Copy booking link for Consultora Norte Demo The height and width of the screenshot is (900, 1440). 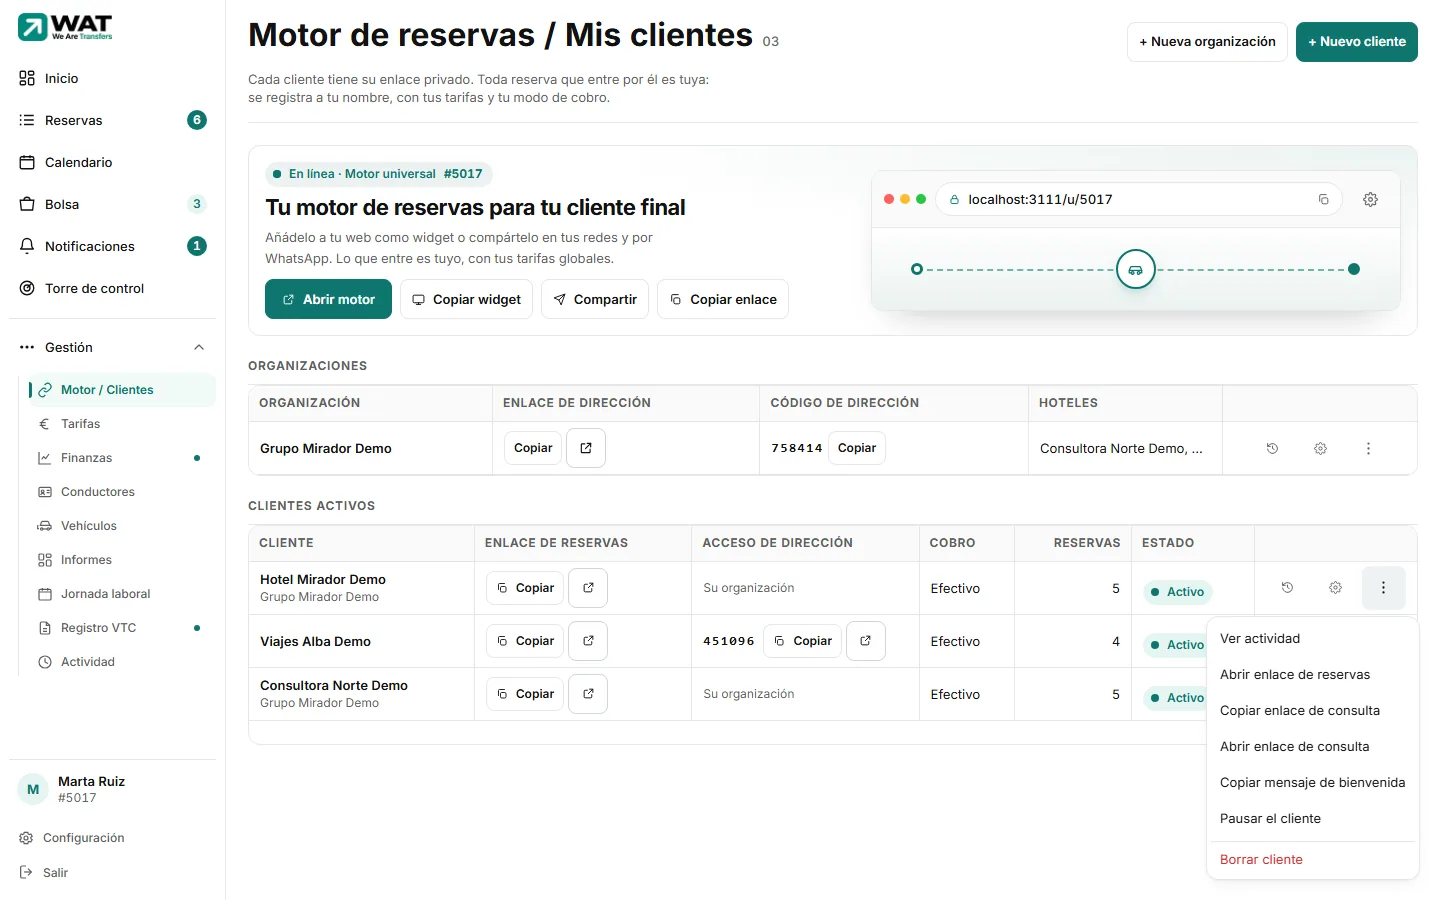coord(525,694)
